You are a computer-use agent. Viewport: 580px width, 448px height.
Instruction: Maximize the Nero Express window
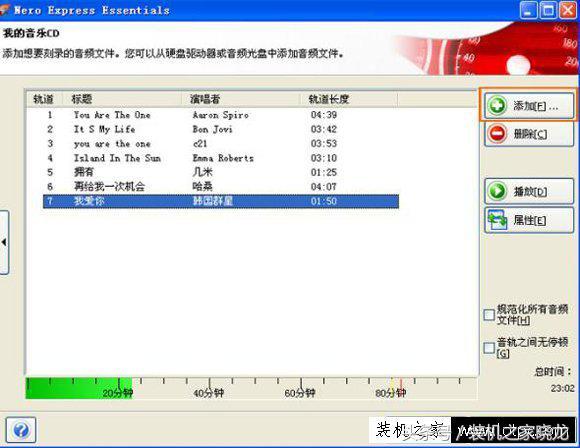[548, 10]
